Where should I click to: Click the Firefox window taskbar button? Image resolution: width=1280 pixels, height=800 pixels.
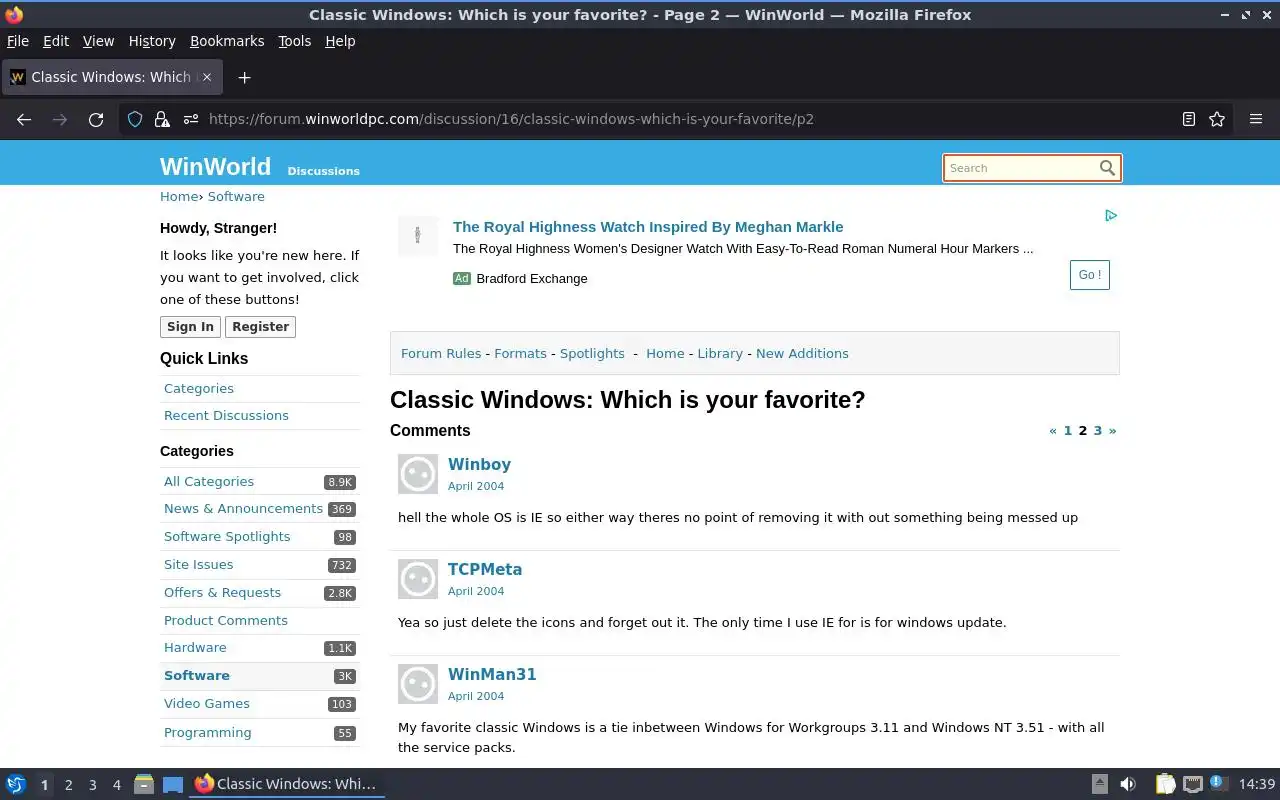[287, 784]
